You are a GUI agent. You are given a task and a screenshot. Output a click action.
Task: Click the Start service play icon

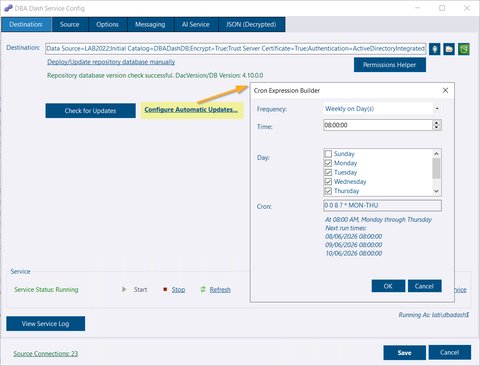point(124,289)
